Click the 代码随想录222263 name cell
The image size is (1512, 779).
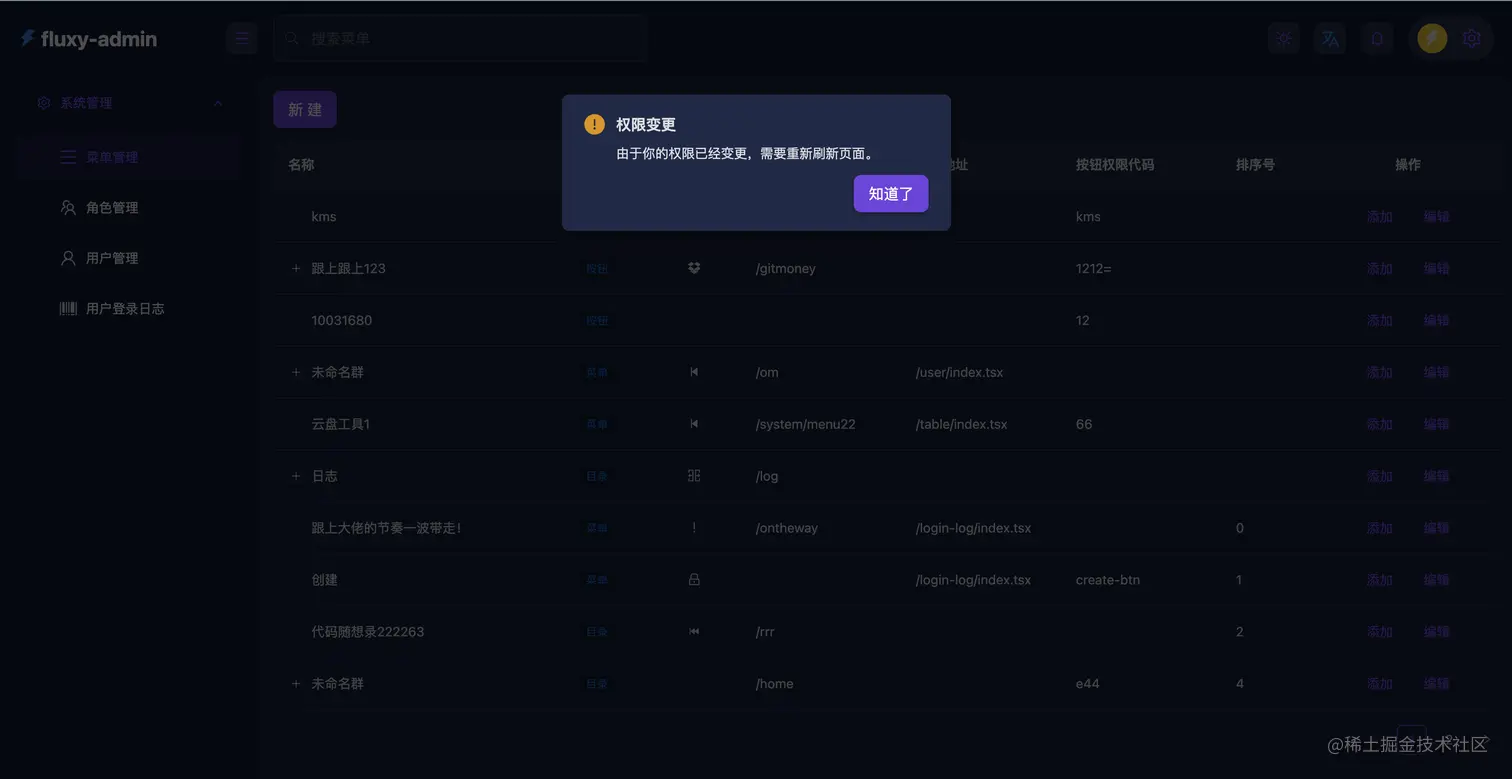(368, 632)
